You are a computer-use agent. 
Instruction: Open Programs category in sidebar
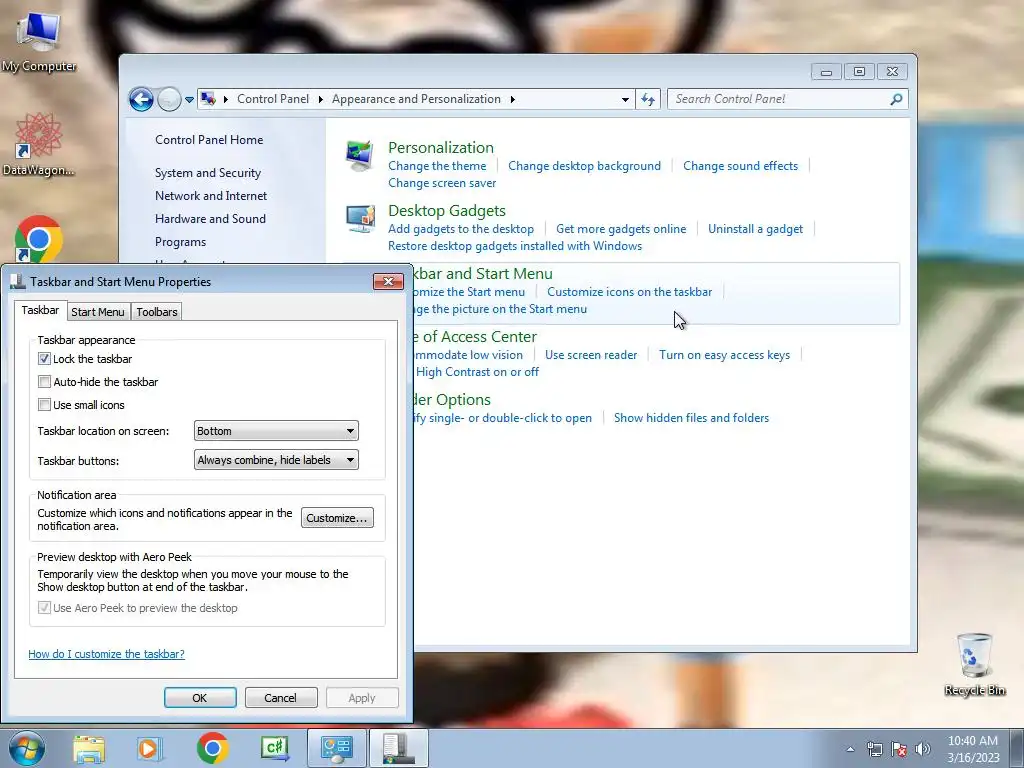pos(180,242)
